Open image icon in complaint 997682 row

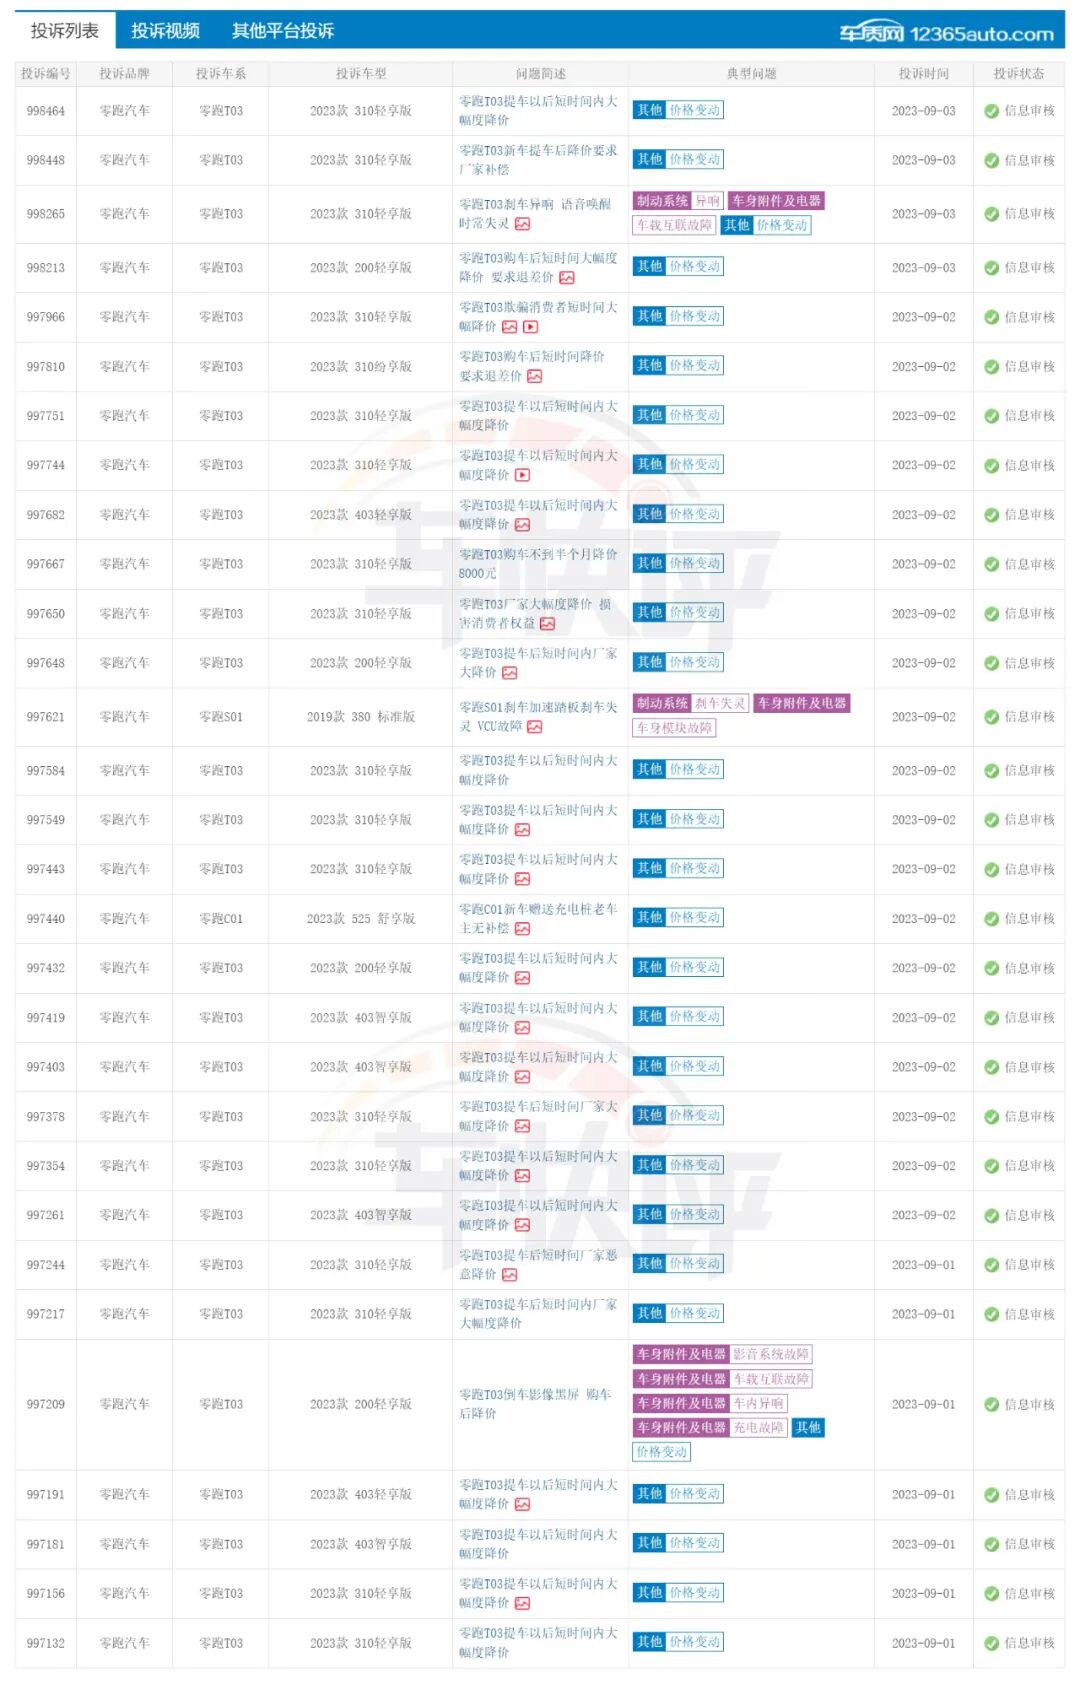522,525
